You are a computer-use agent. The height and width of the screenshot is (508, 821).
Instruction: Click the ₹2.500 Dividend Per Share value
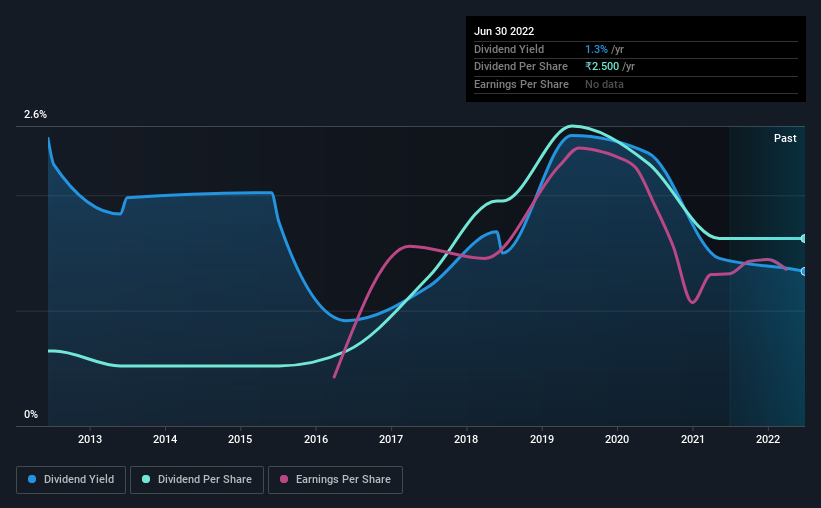point(602,67)
